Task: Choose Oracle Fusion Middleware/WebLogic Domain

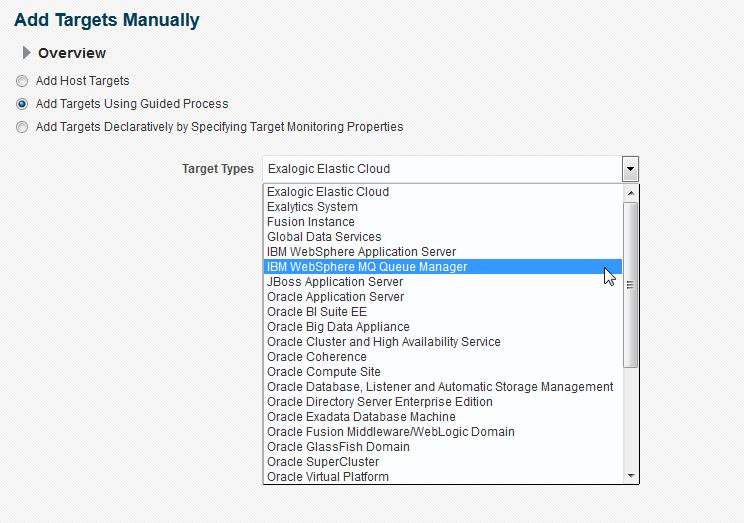Action: click(x=443, y=432)
